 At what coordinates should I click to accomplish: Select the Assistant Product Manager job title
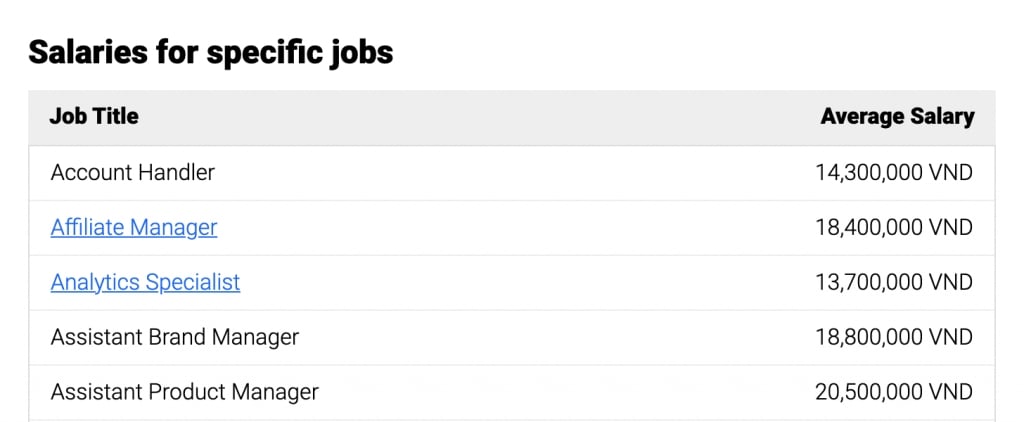[184, 392]
